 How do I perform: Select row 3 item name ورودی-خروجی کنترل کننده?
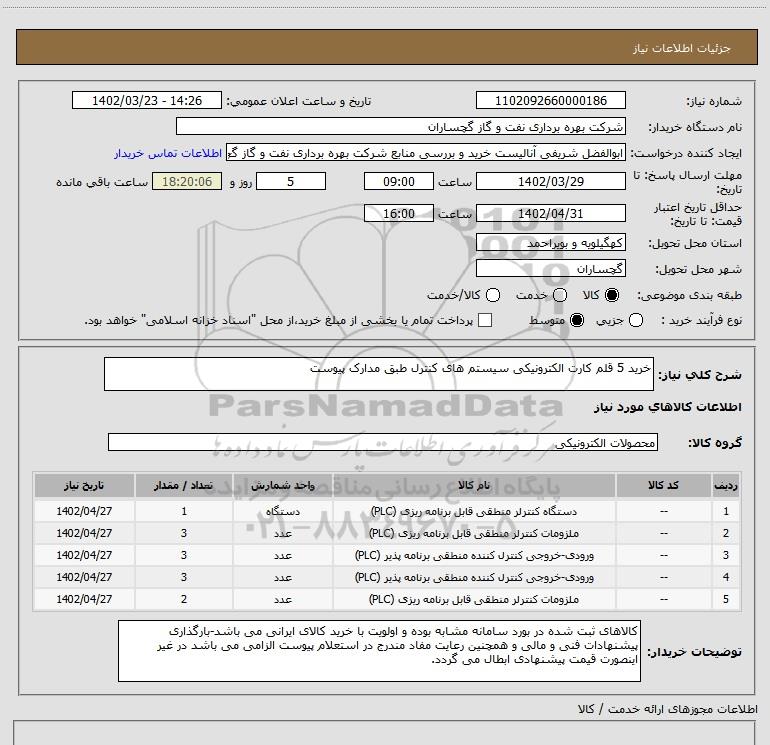tap(474, 555)
